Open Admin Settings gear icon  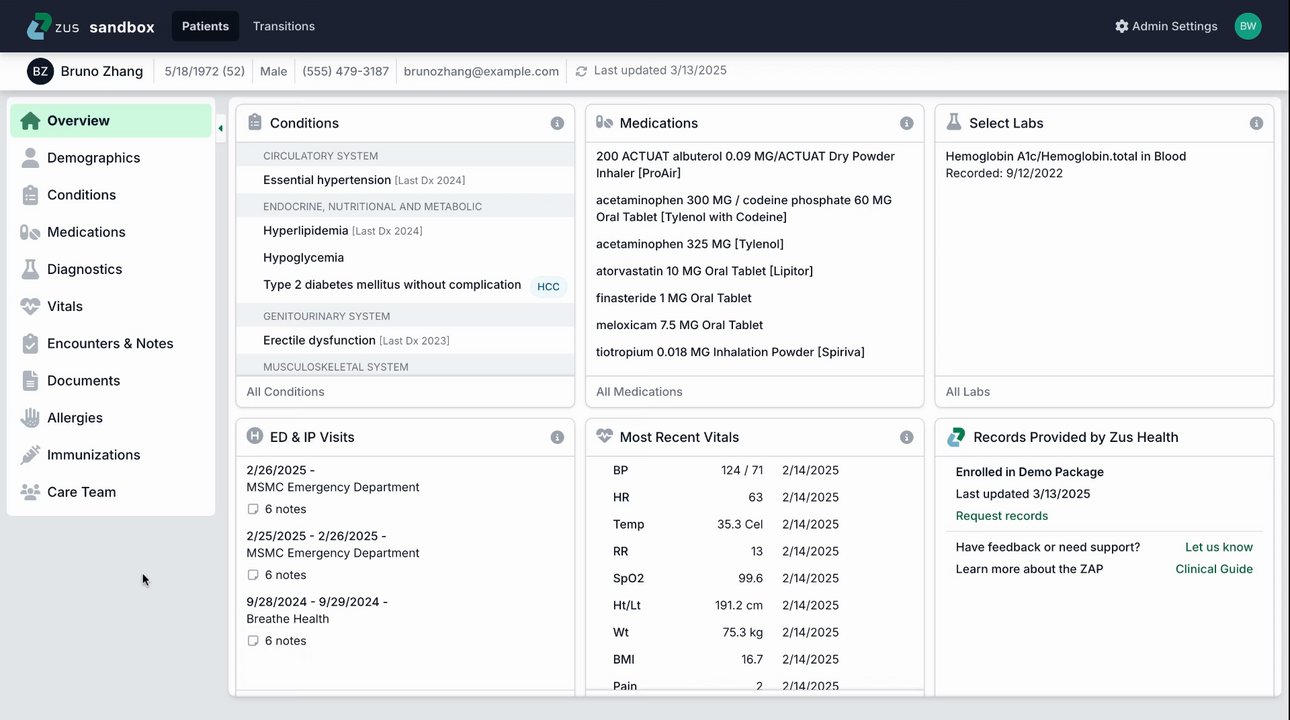[x=1122, y=26]
